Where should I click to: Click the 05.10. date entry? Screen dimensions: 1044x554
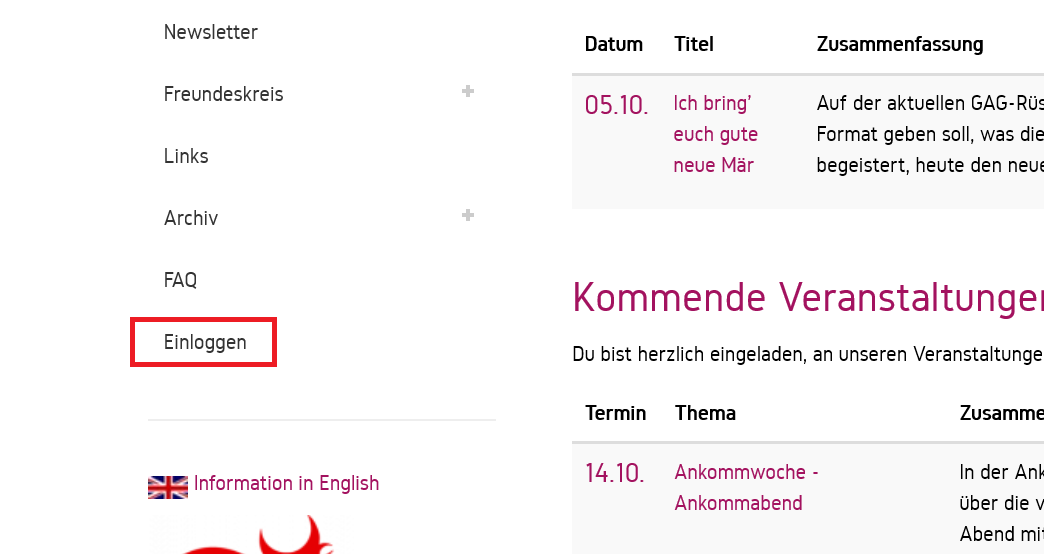pyautogui.click(x=616, y=105)
